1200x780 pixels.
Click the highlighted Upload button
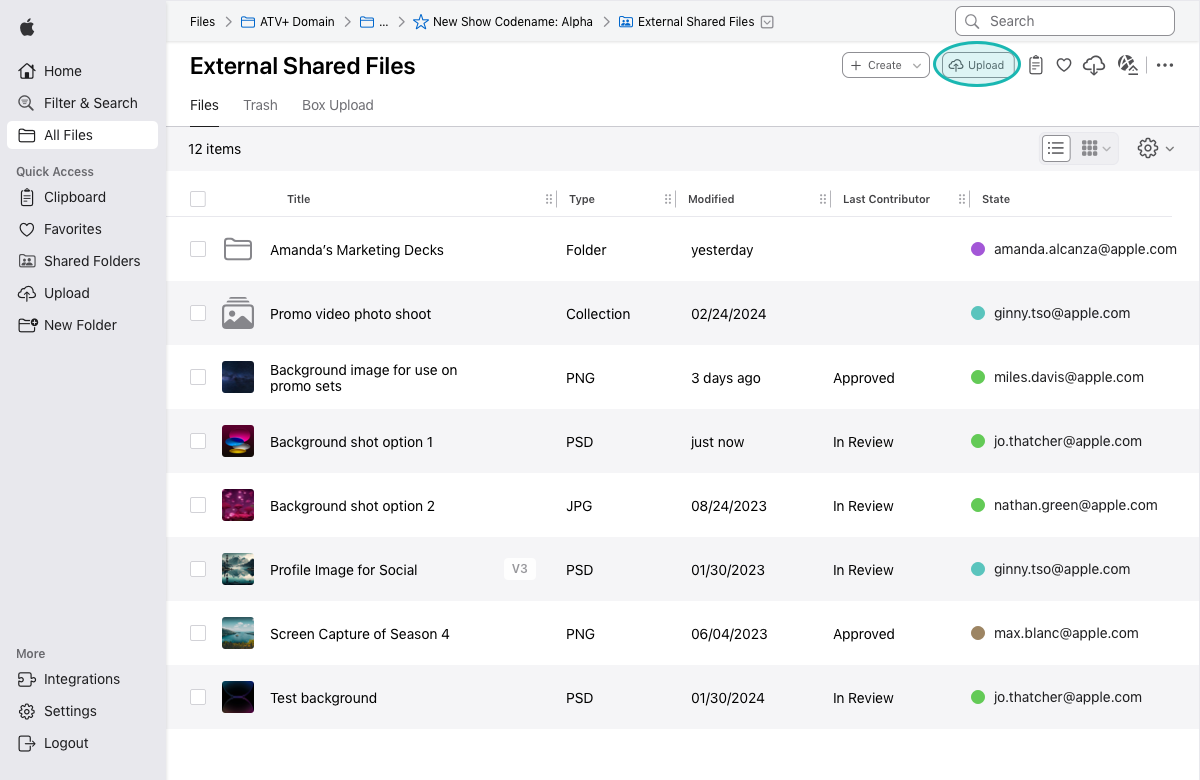(x=976, y=65)
